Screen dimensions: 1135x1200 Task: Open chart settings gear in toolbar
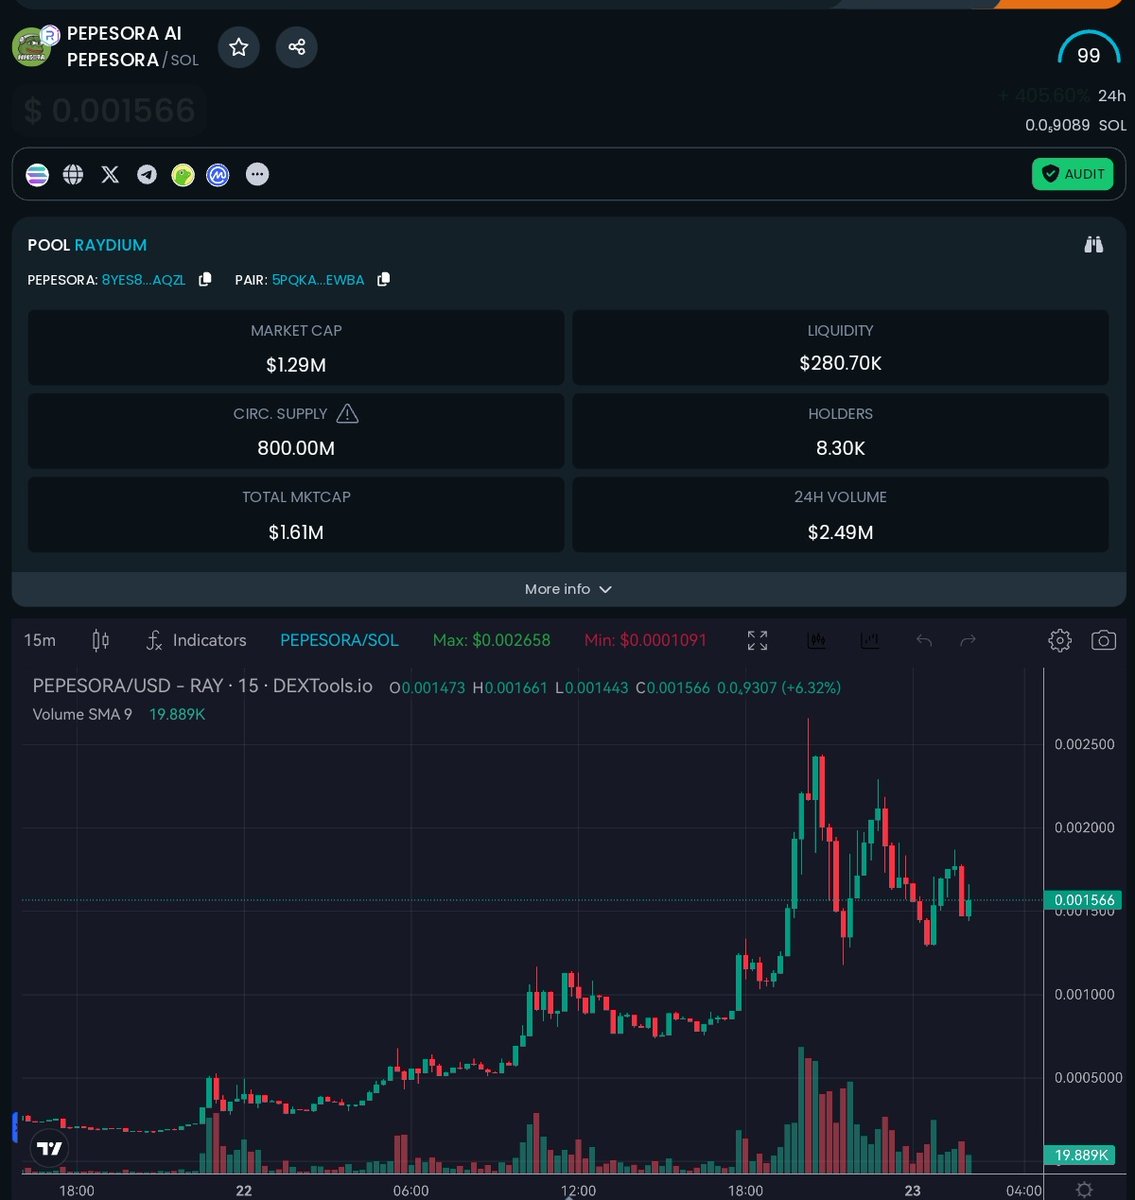[x=1060, y=640]
